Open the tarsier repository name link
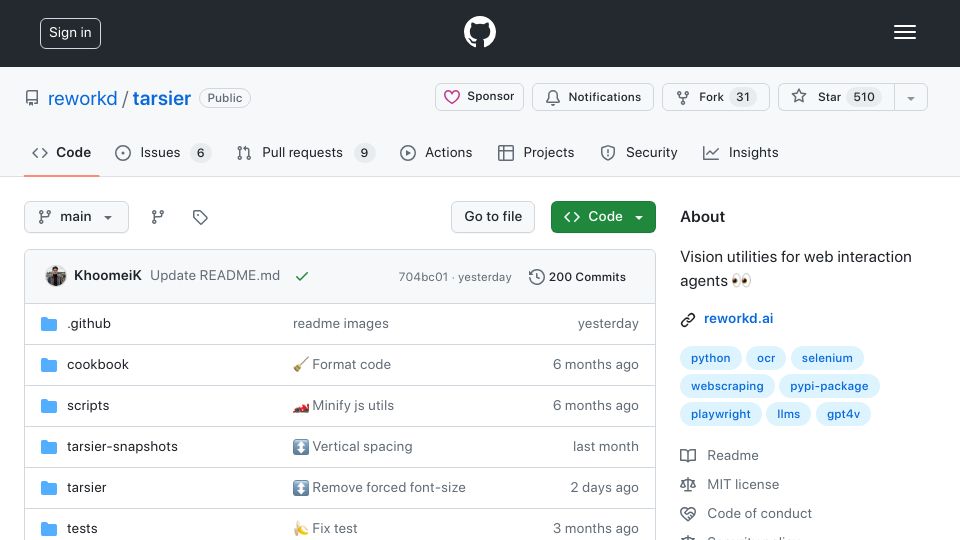Image resolution: width=960 pixels, height=540 pixels. (x=162, y=99)
